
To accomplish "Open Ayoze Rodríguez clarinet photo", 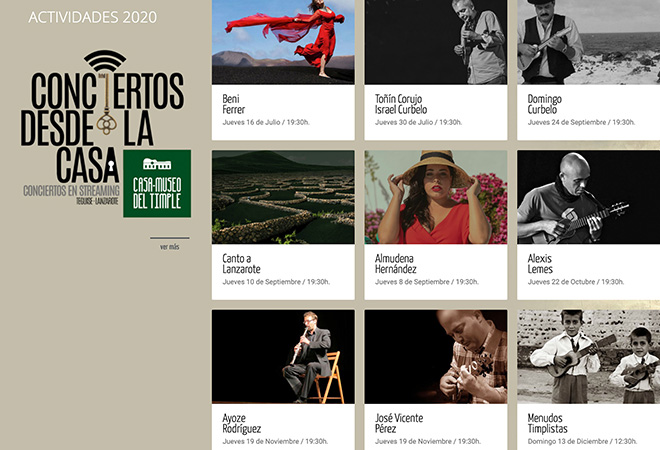I will (x=283, y=356).
